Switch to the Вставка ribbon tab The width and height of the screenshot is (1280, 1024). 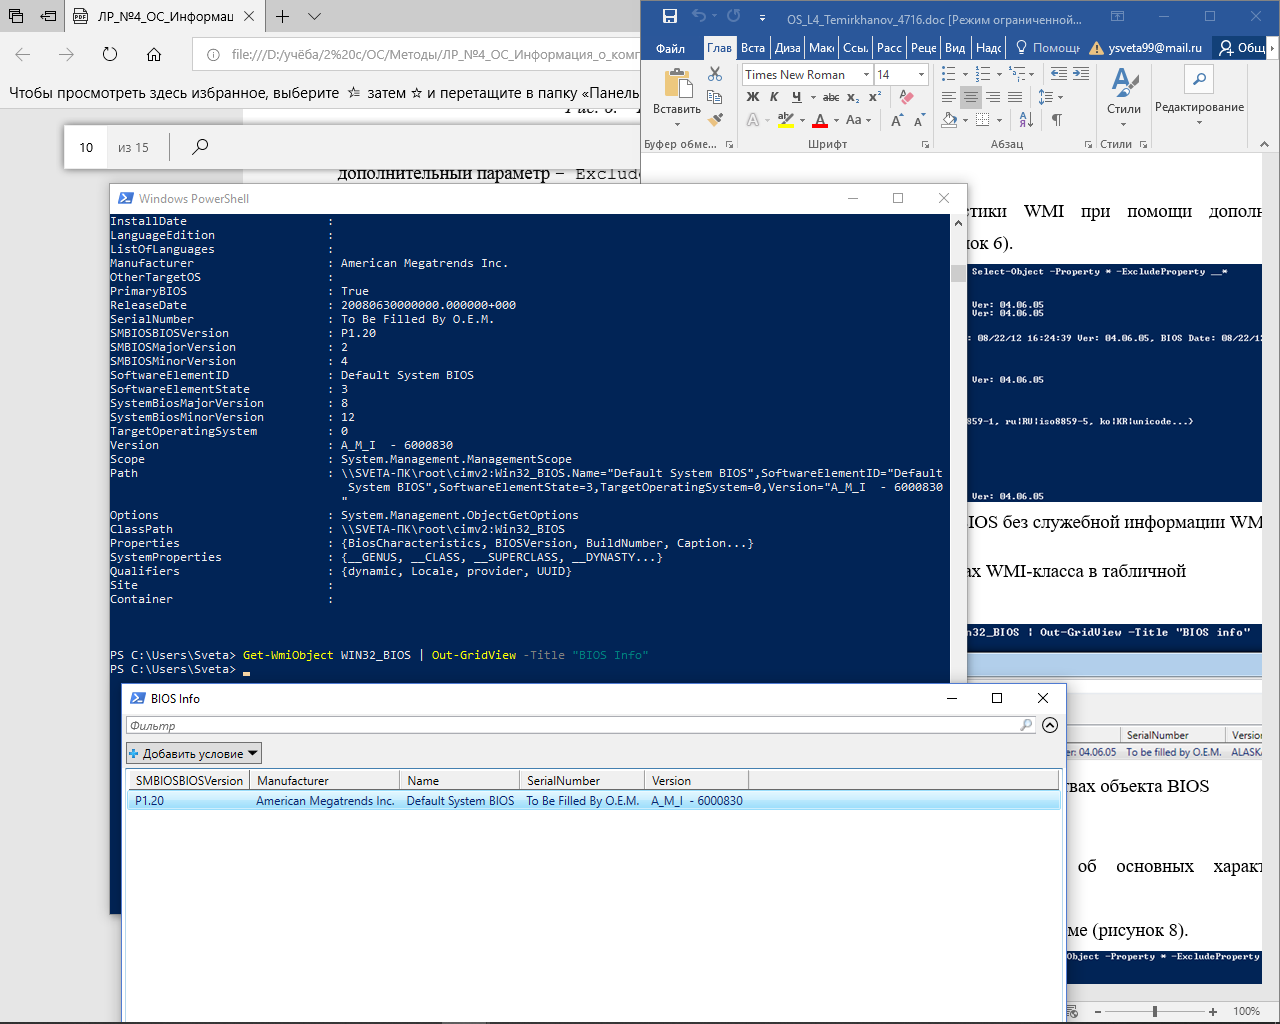[x=753, y=48]
